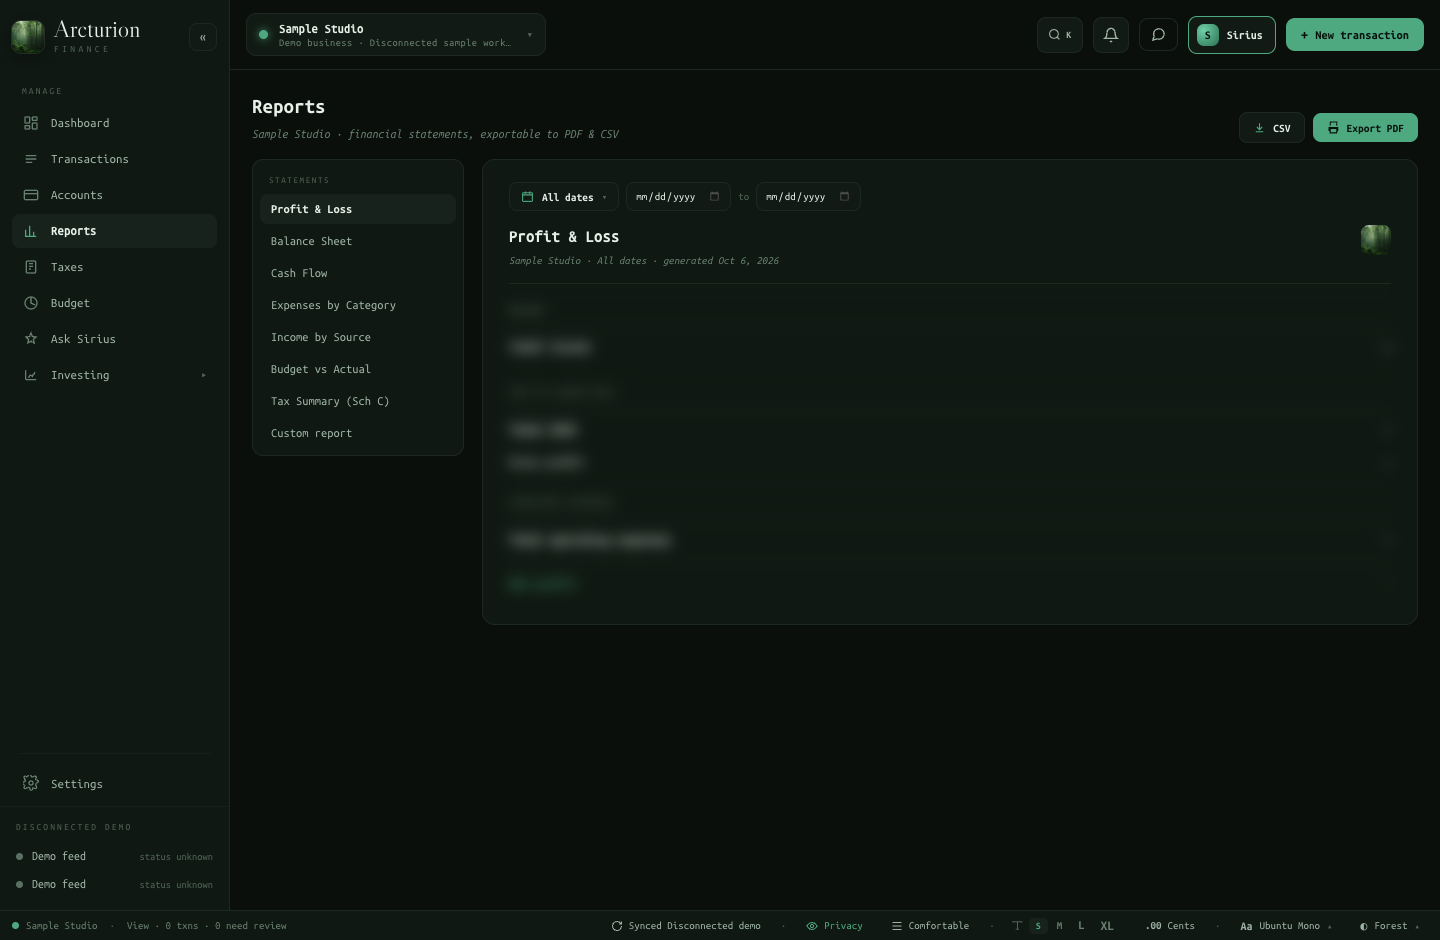Image resolution: width=1440 pixels, height=940 pixels.
Task: Select Income by Source report
Action: pyautogui.click(x=358, y=337)
